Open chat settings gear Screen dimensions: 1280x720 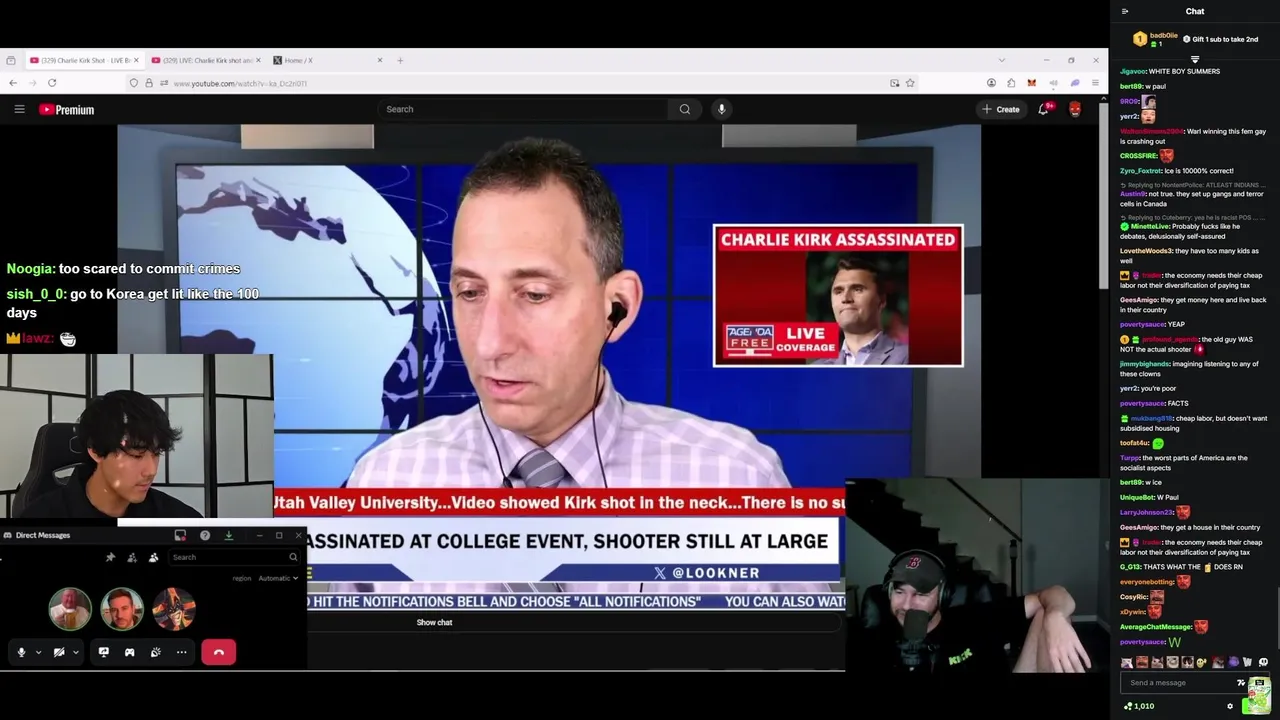[x=1230, y=706]
